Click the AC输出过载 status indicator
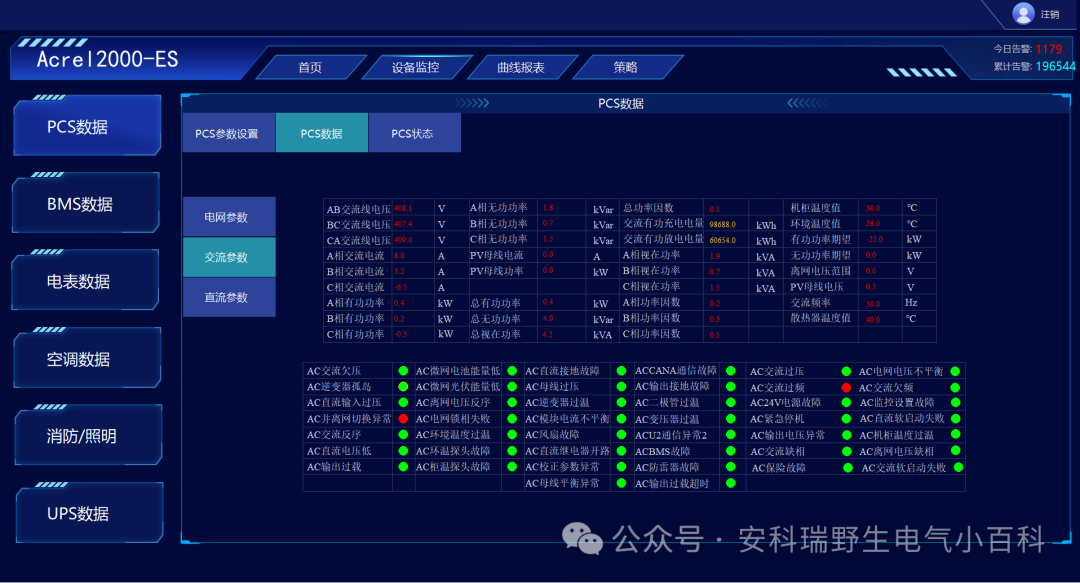Viewport: 1080px width, 583px height. (x=403, y=467)
